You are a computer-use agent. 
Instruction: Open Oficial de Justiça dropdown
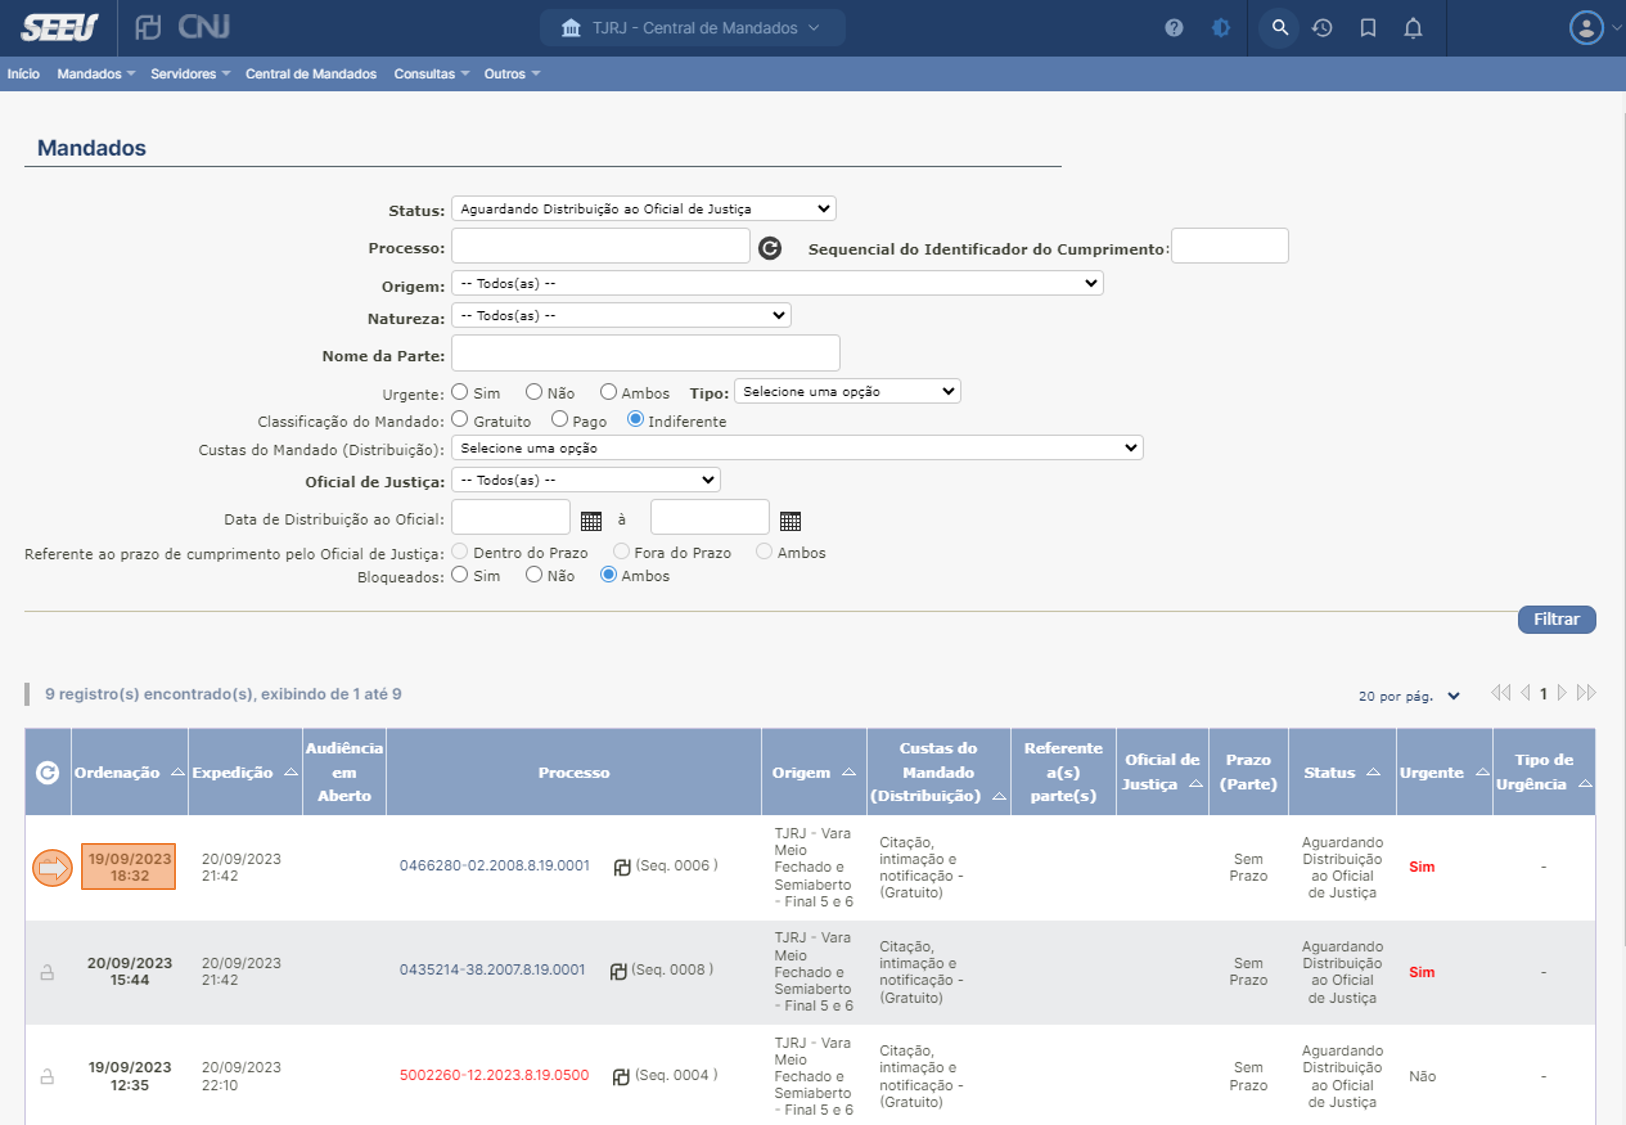(586, 480)
